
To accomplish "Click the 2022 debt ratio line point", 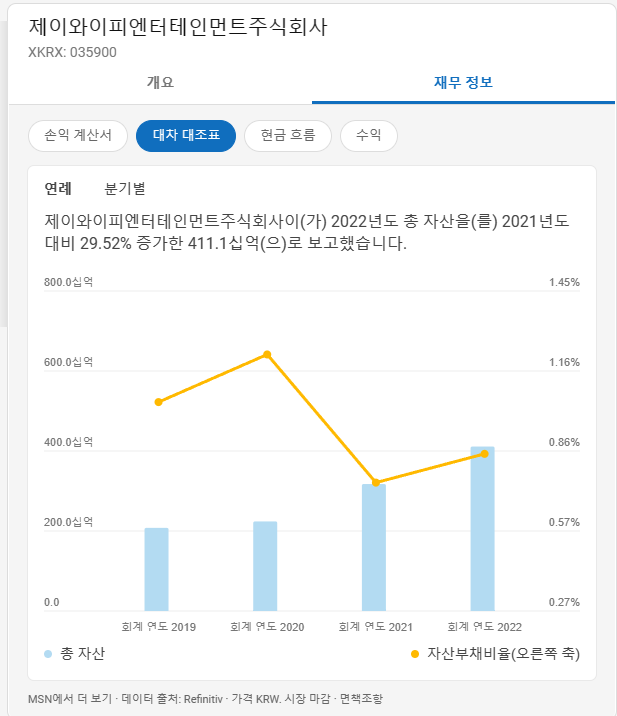I will coord(485,454).
